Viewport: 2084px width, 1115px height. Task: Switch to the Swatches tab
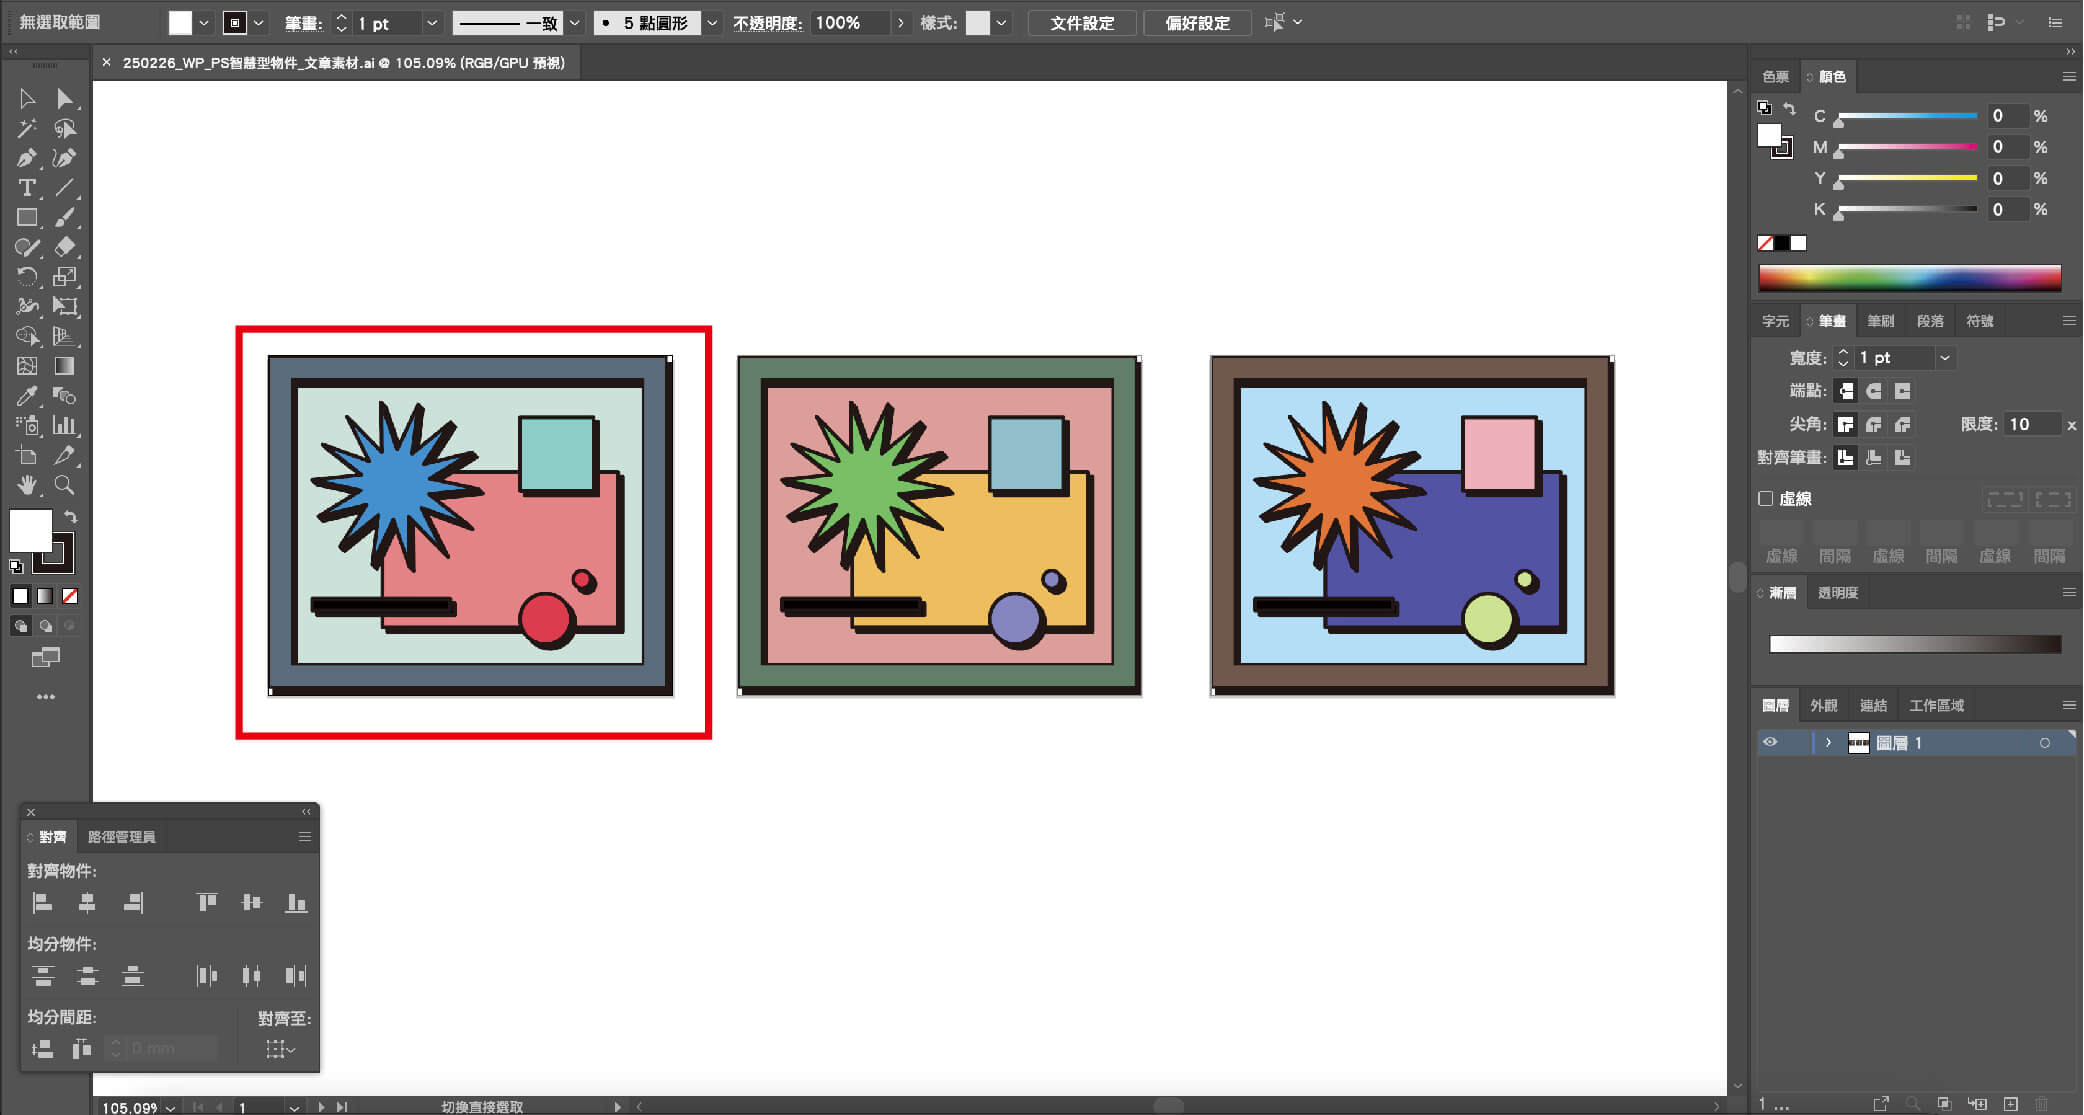pyautogui.click(x=1775, y=77)
